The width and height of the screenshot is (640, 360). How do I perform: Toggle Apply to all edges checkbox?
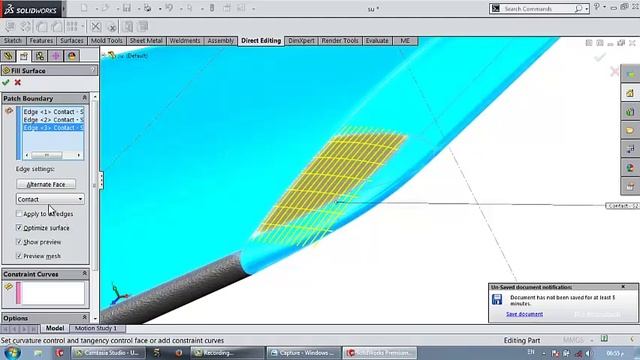pyautogui.click(x=19, y=213)
